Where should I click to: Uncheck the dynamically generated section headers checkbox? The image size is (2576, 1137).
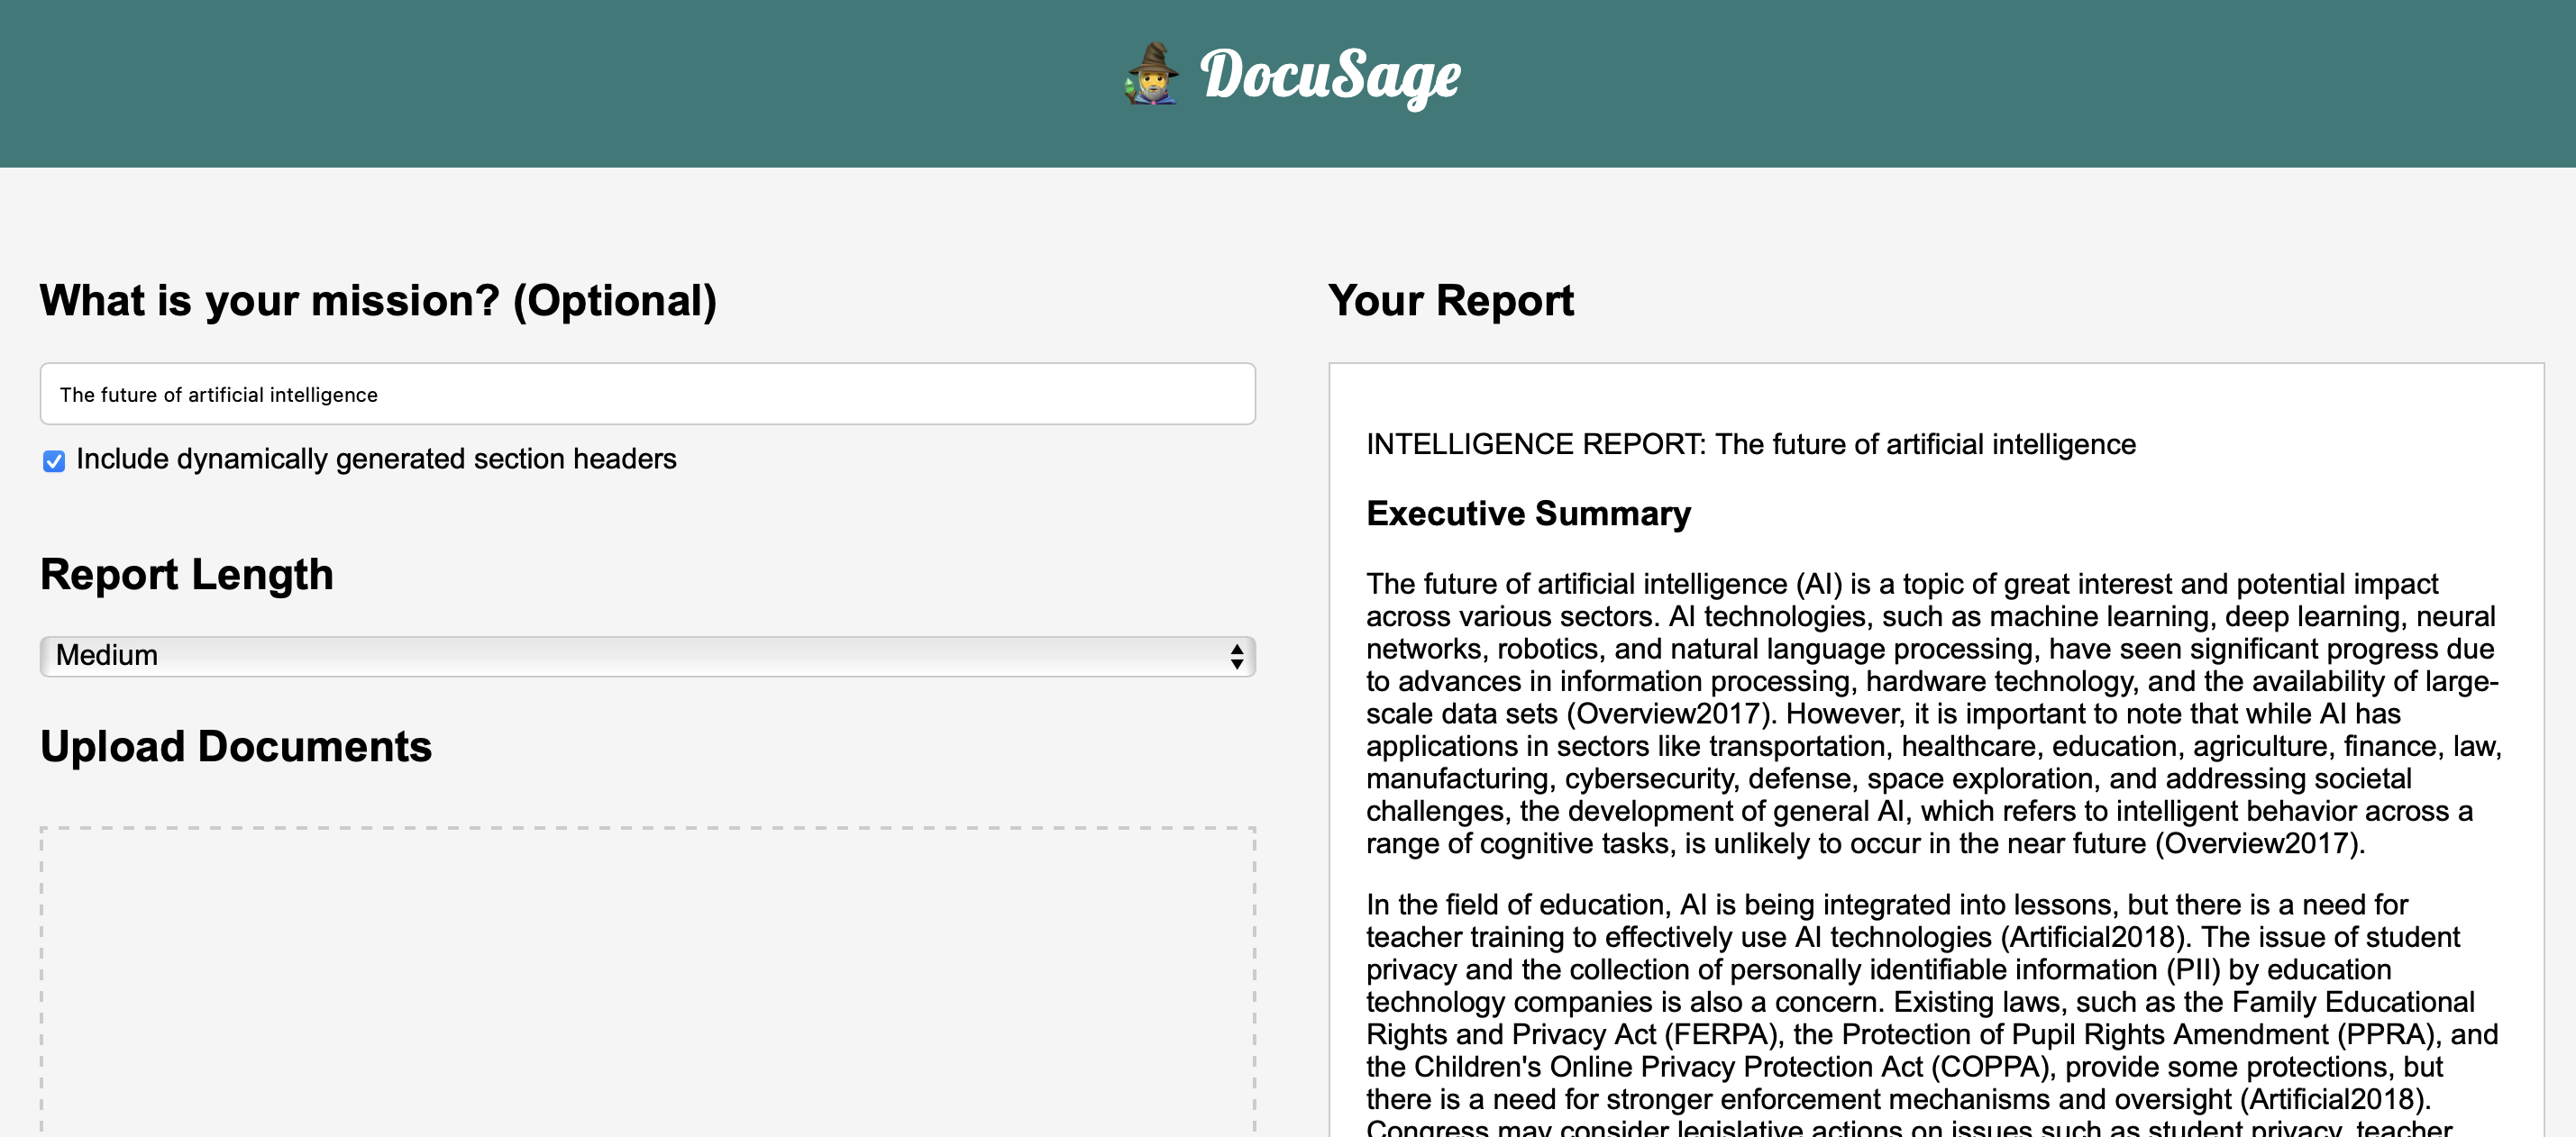tap(54, 460)
